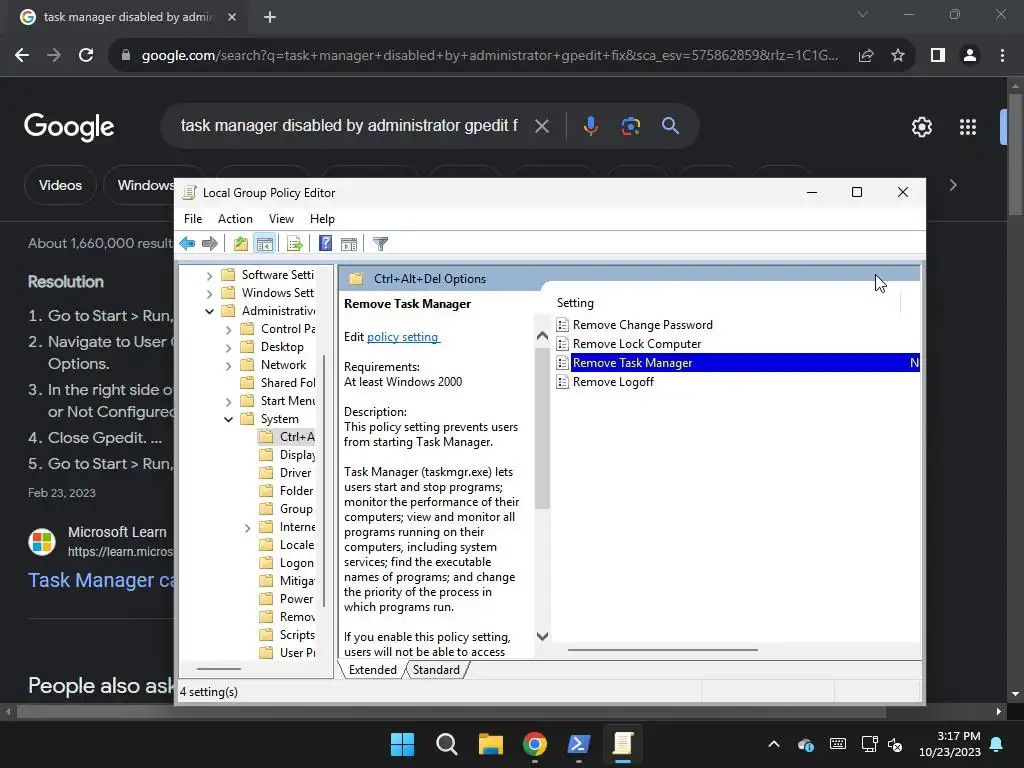
Task: Collapse the System tree node
Action: point(228,419)
